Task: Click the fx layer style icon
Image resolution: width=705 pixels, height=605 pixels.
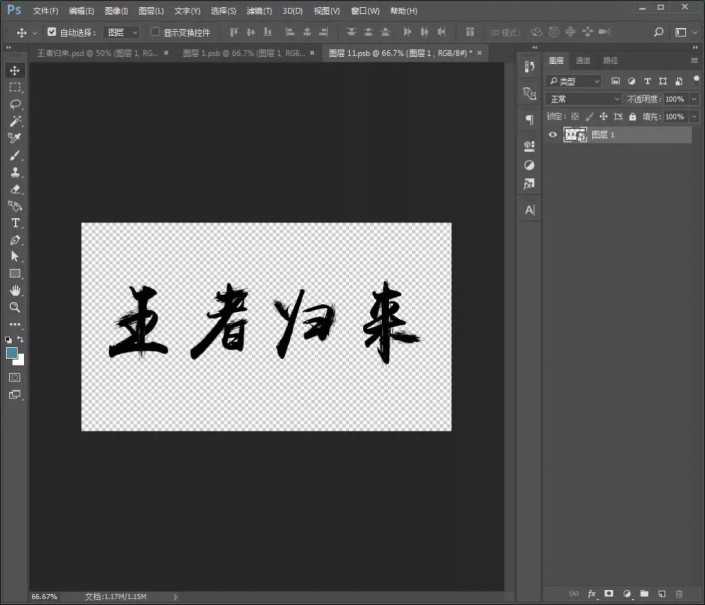Action: tap(591, 594)
